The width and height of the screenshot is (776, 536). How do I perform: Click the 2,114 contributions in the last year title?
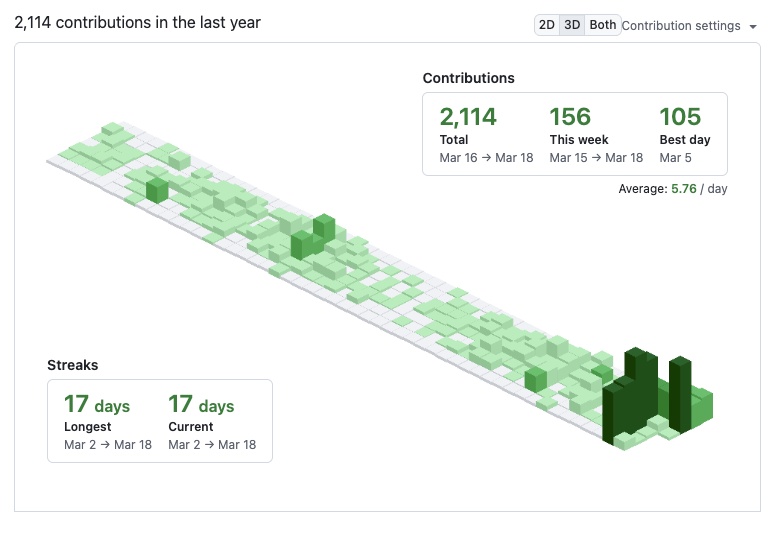point(138,23)
